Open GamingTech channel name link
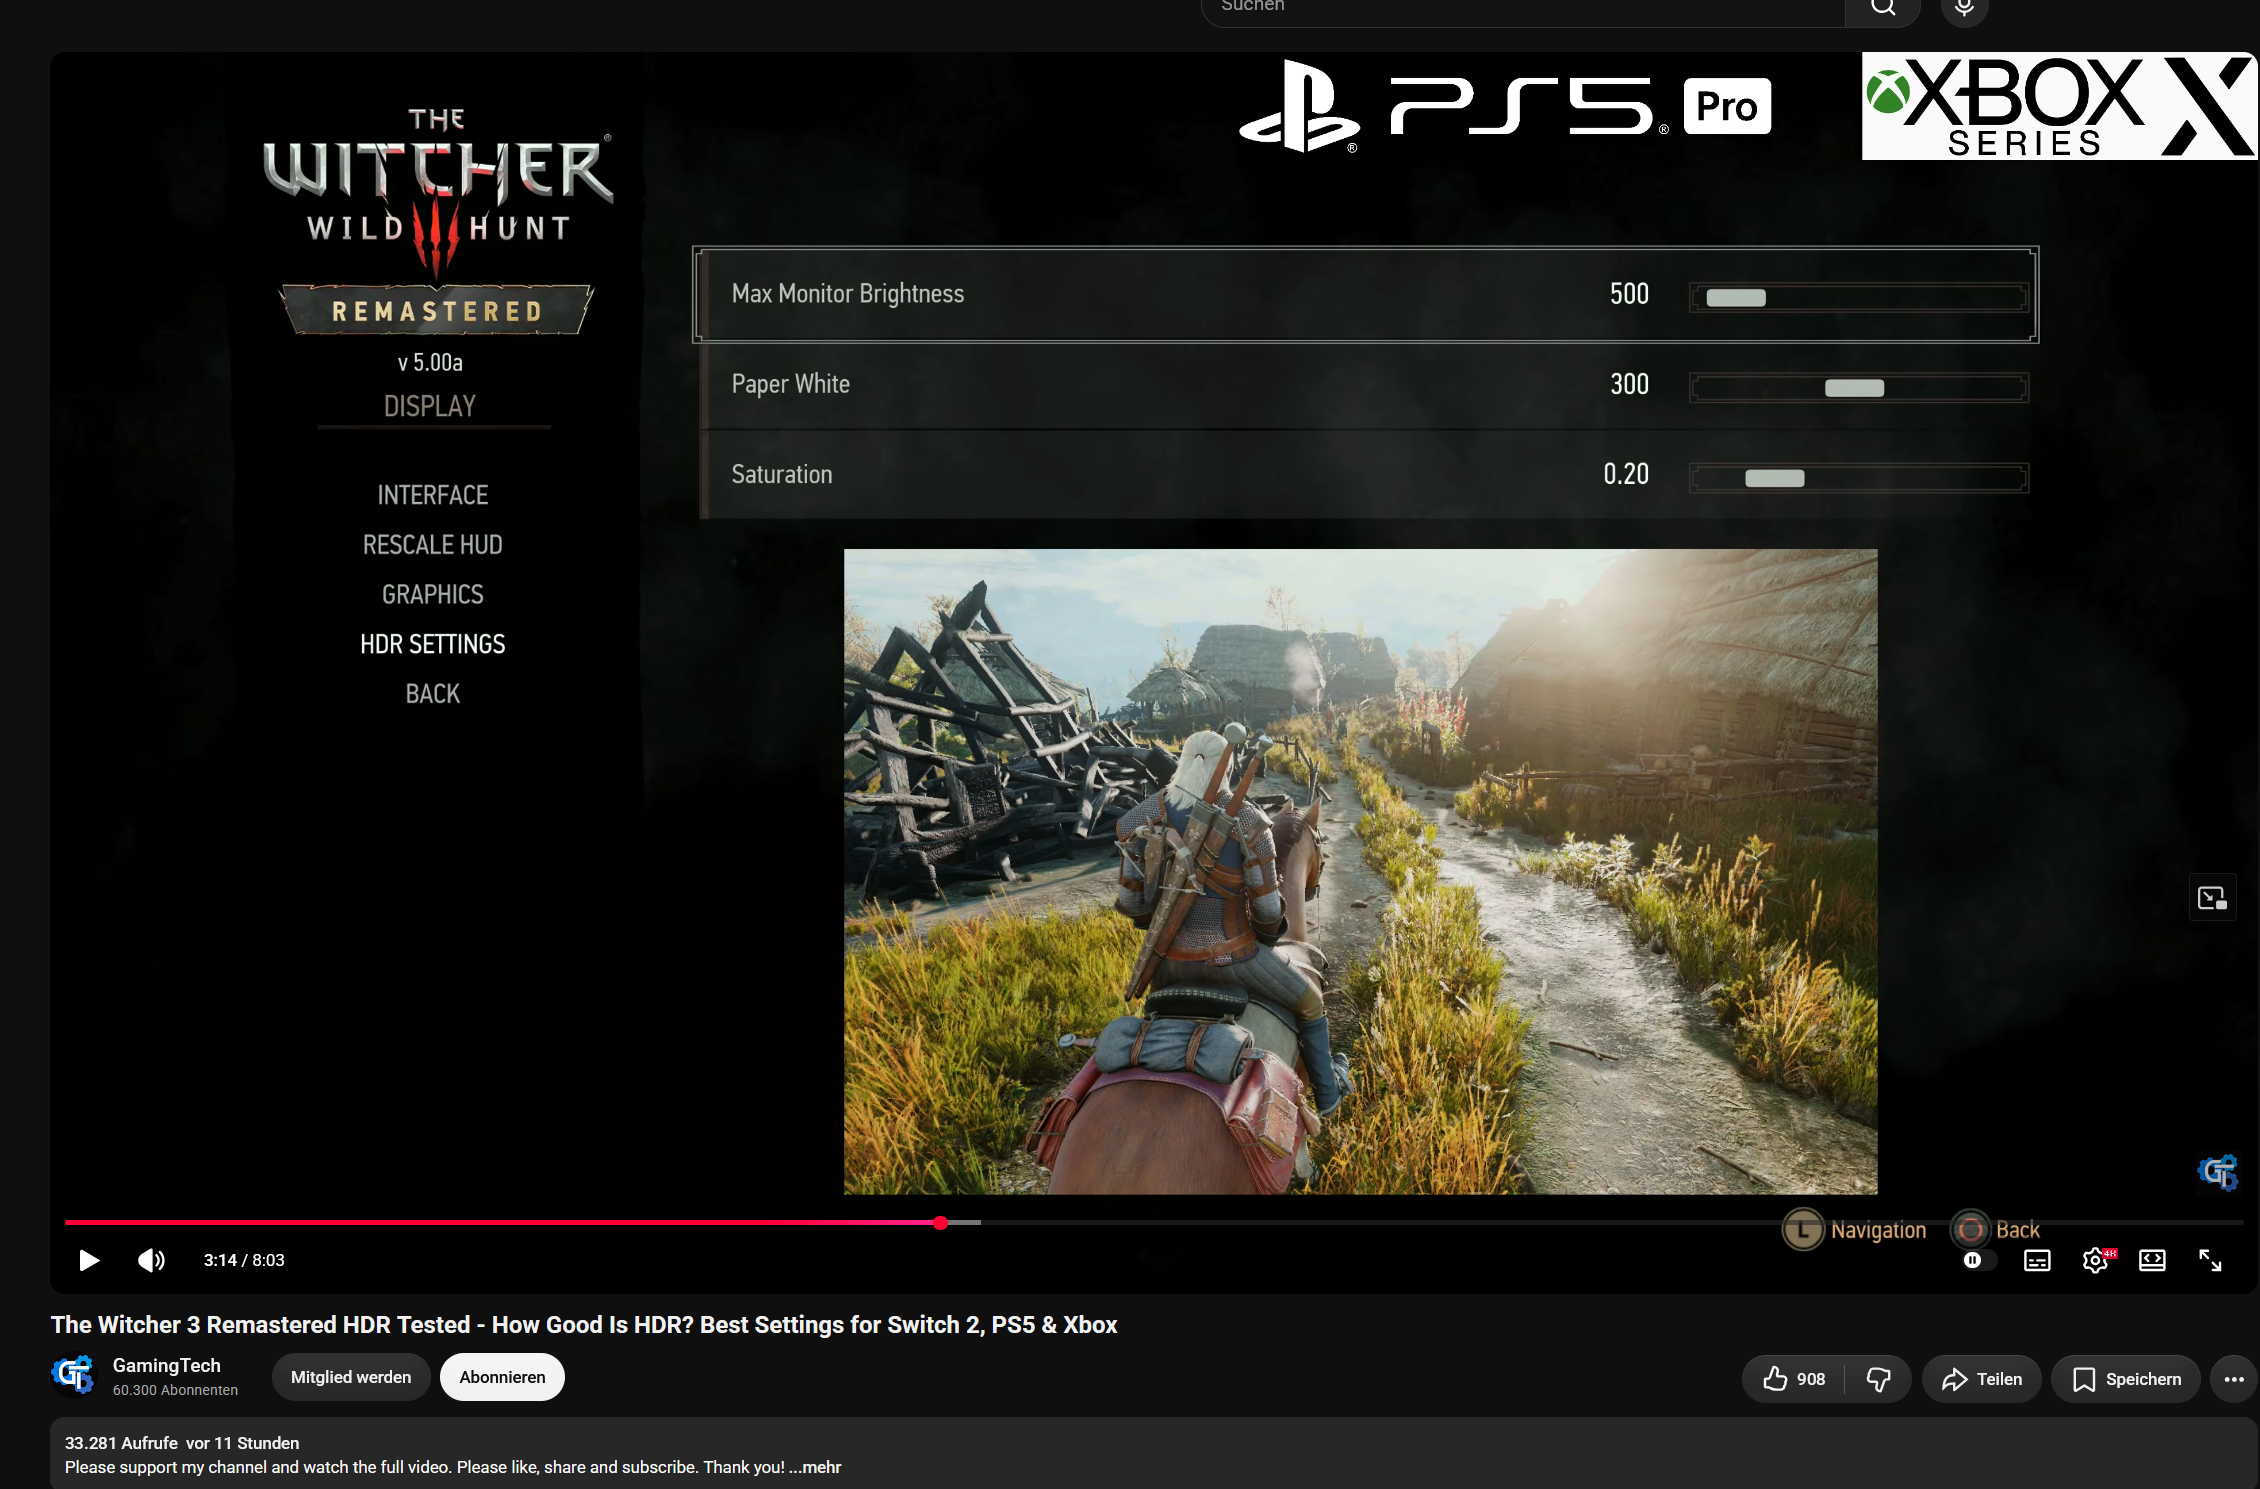This screenshot has width=2260, height=1489. click(x=166, y=1365)
